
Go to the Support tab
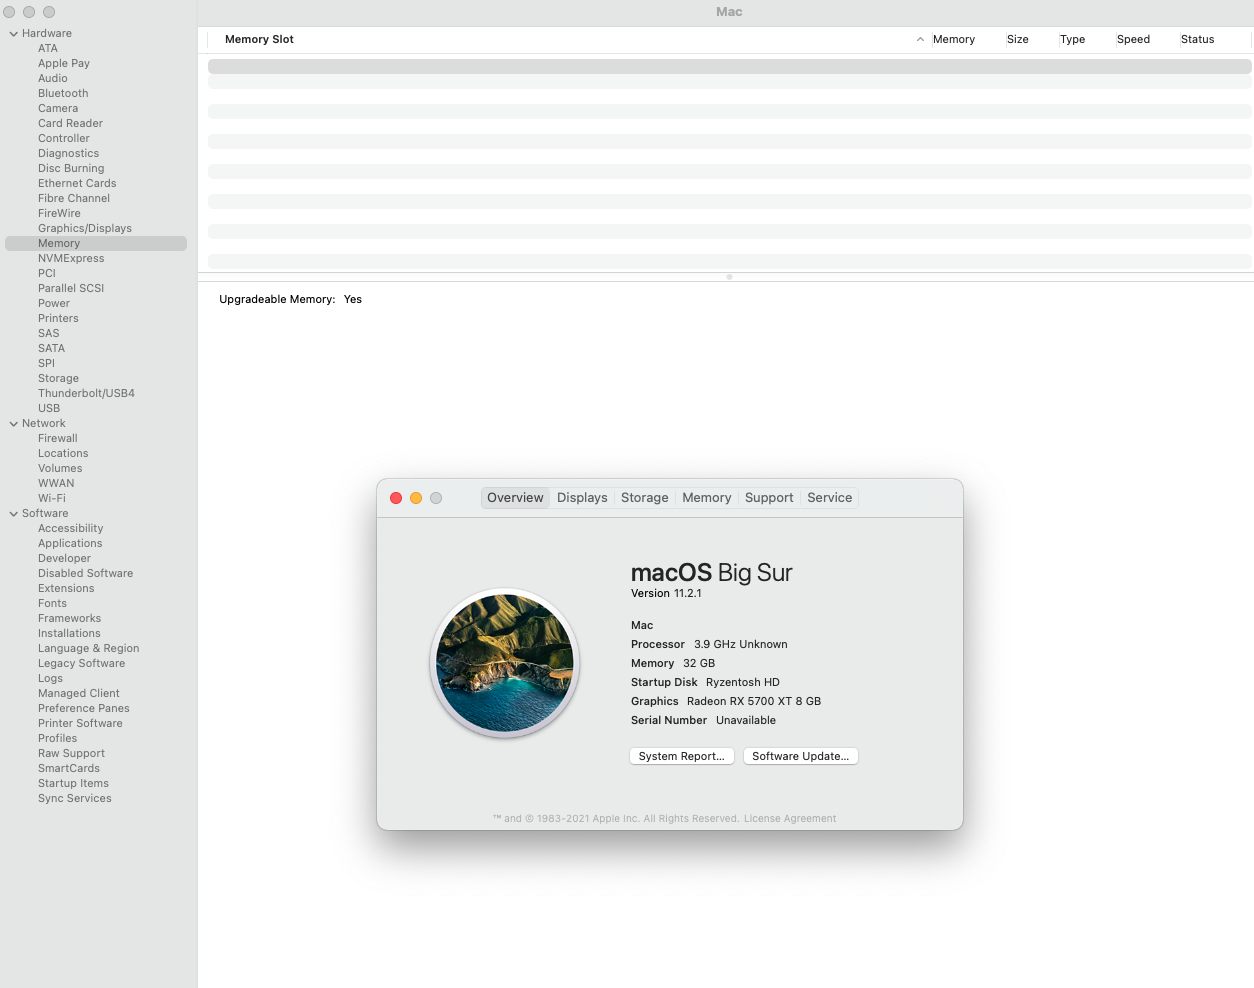tap(768, 498)
